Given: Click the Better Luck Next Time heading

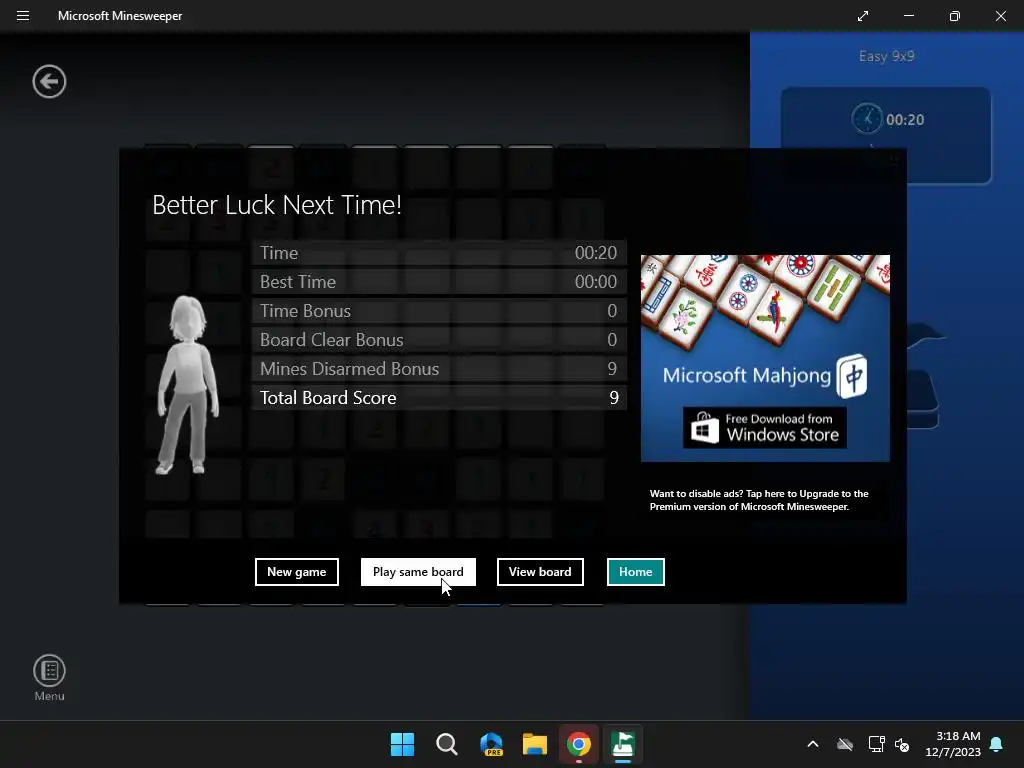Looking at the screenshot, I should (277, 205).
